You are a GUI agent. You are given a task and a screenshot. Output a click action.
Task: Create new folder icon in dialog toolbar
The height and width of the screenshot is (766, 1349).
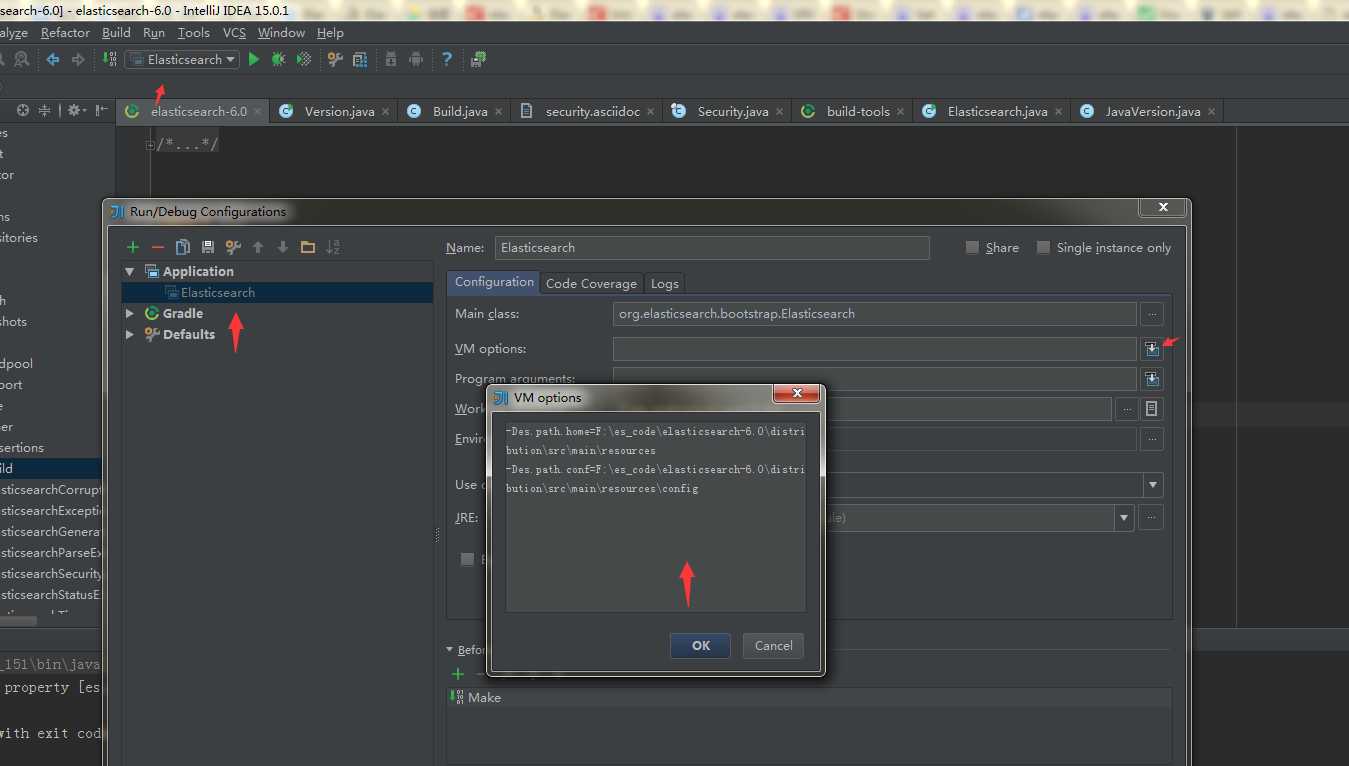tap(308, 247)
